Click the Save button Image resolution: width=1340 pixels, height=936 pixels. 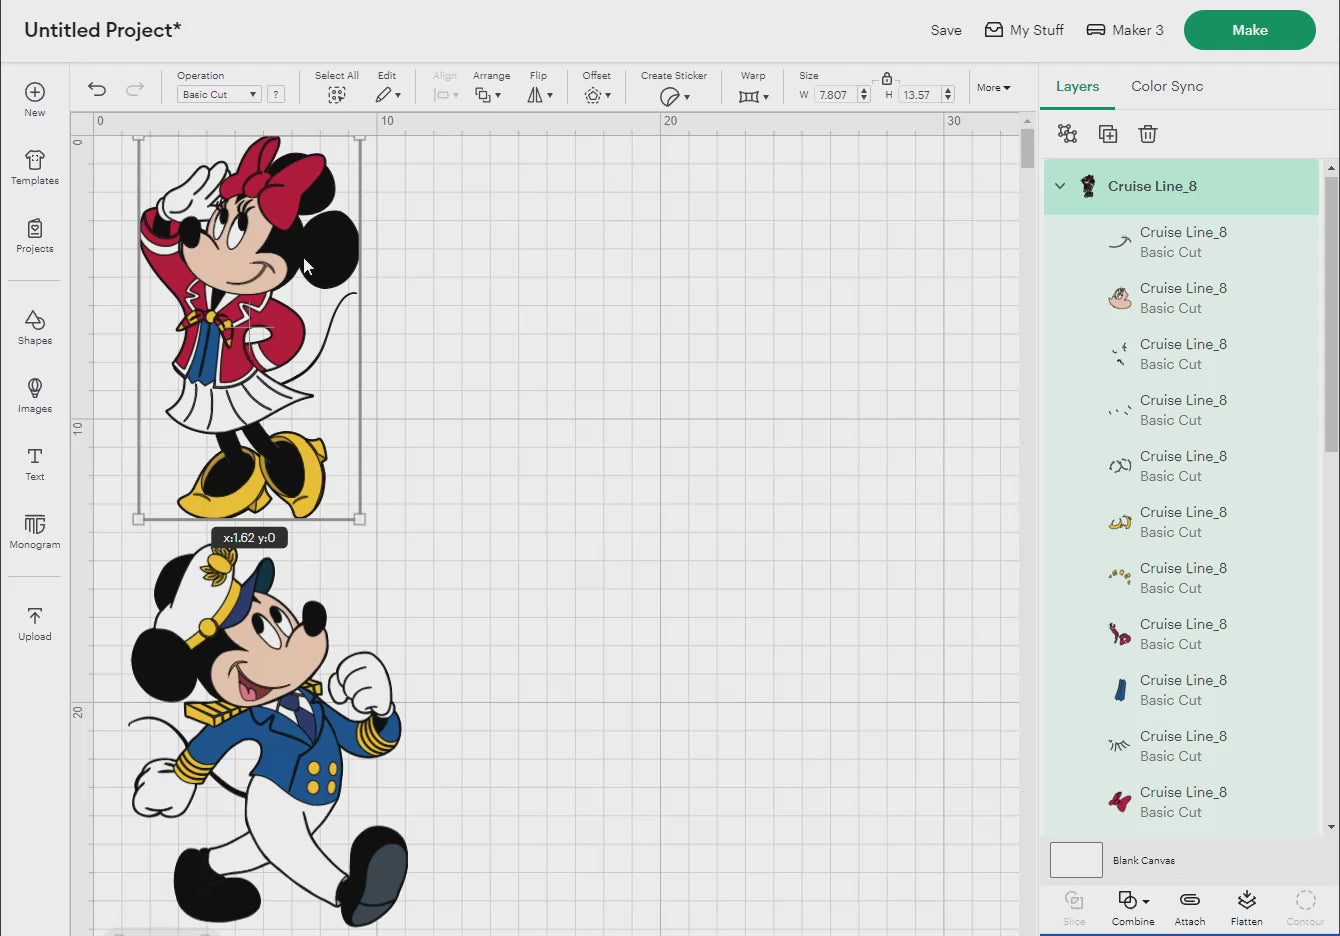(x=946, y=30)
